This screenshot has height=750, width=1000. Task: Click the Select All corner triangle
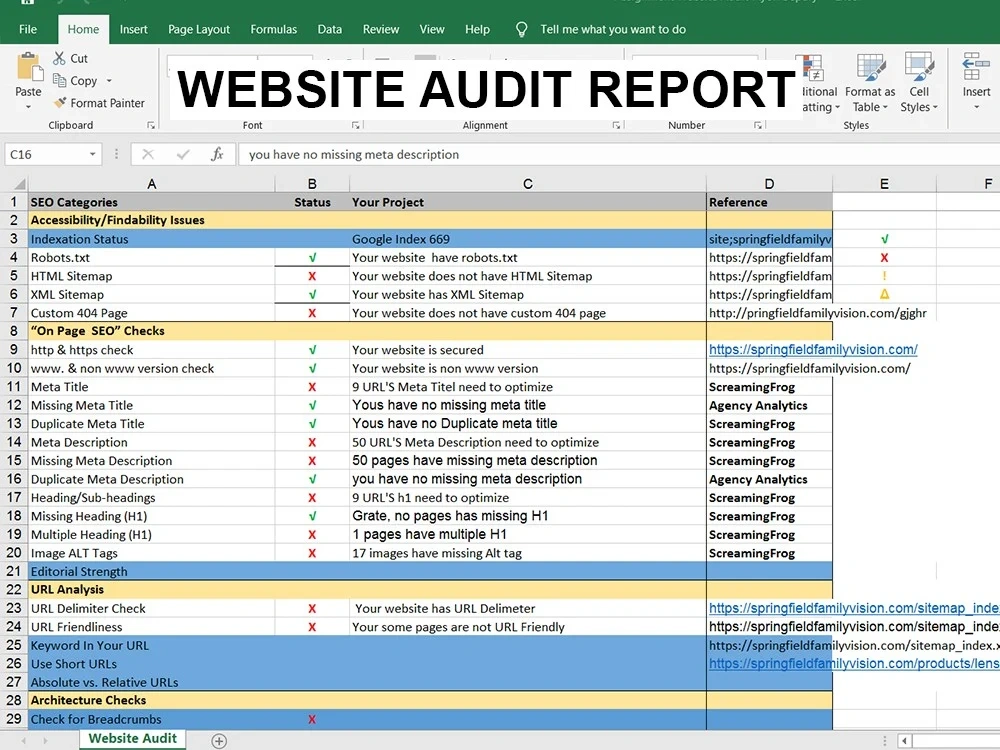click(x=20, y=184)
